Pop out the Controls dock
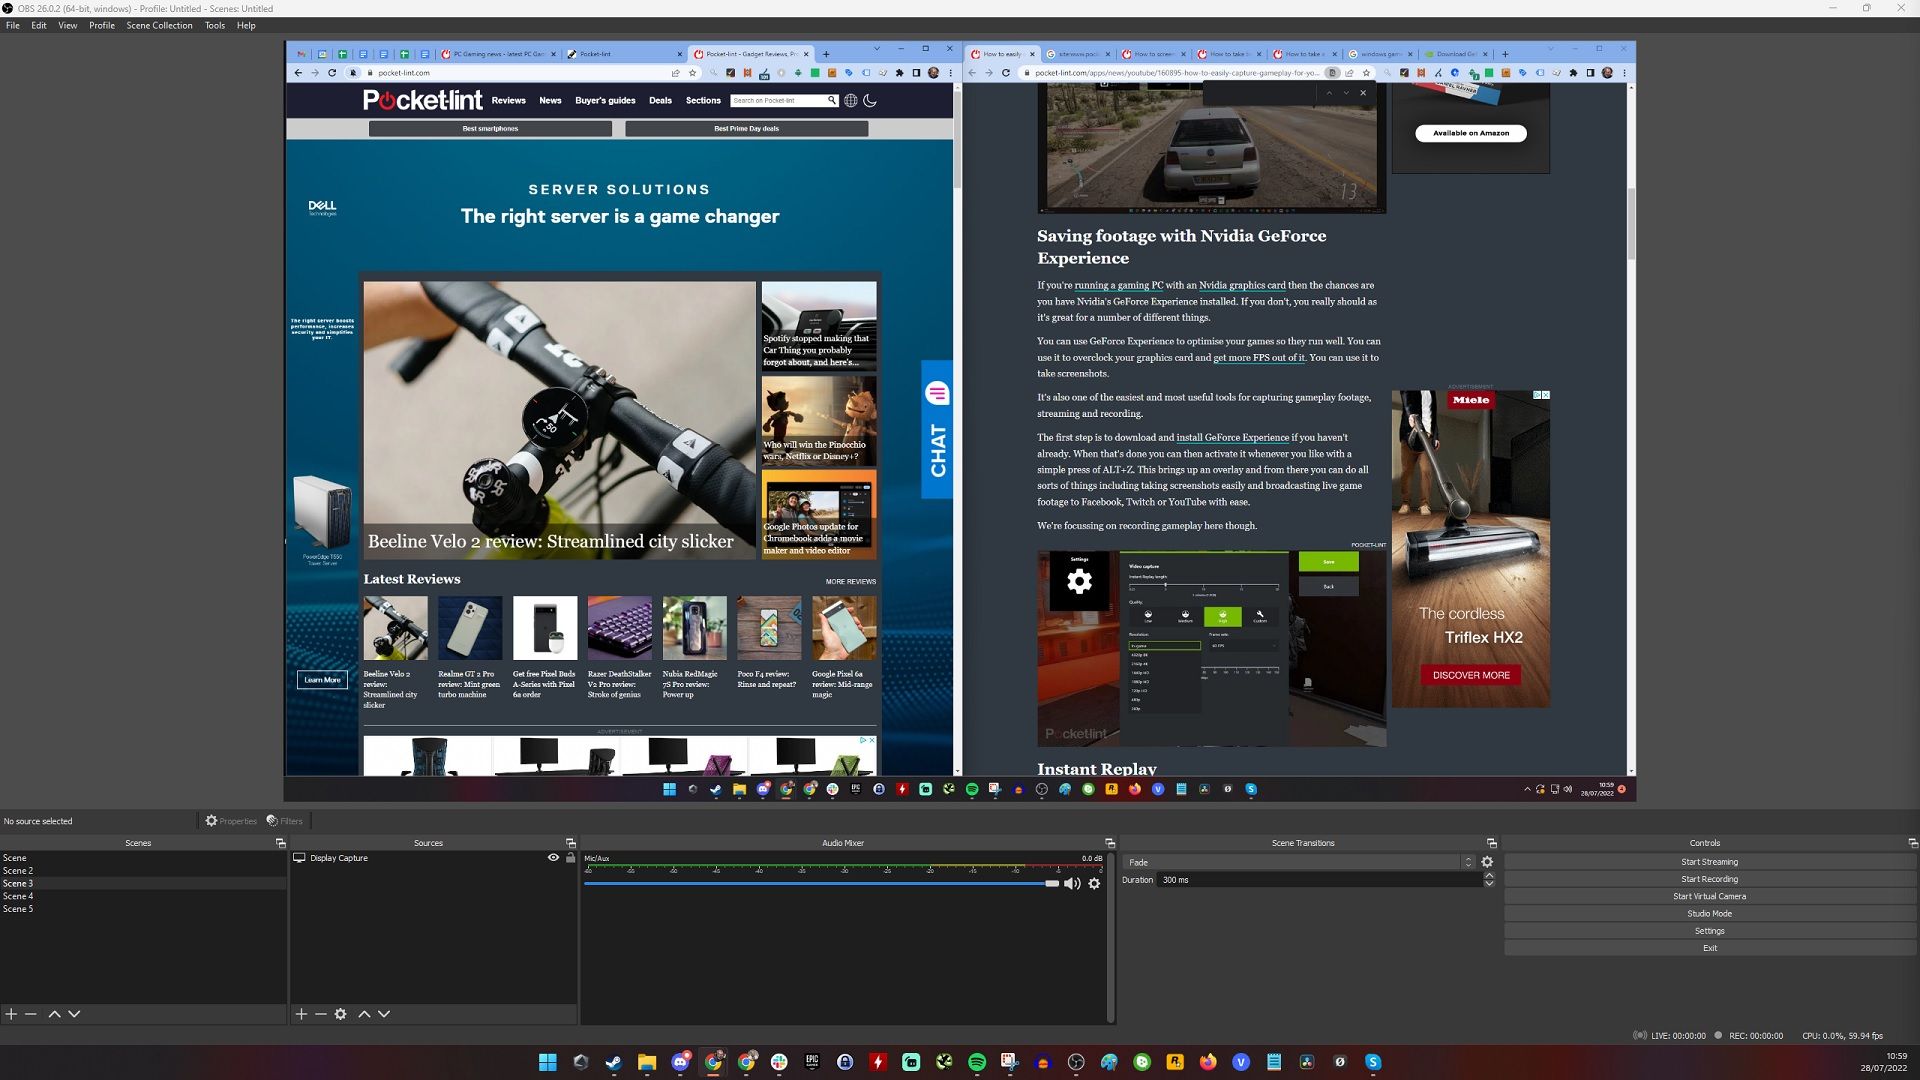The width and height of the screenshot is (1920, 1080). (x=1913, y=843)
